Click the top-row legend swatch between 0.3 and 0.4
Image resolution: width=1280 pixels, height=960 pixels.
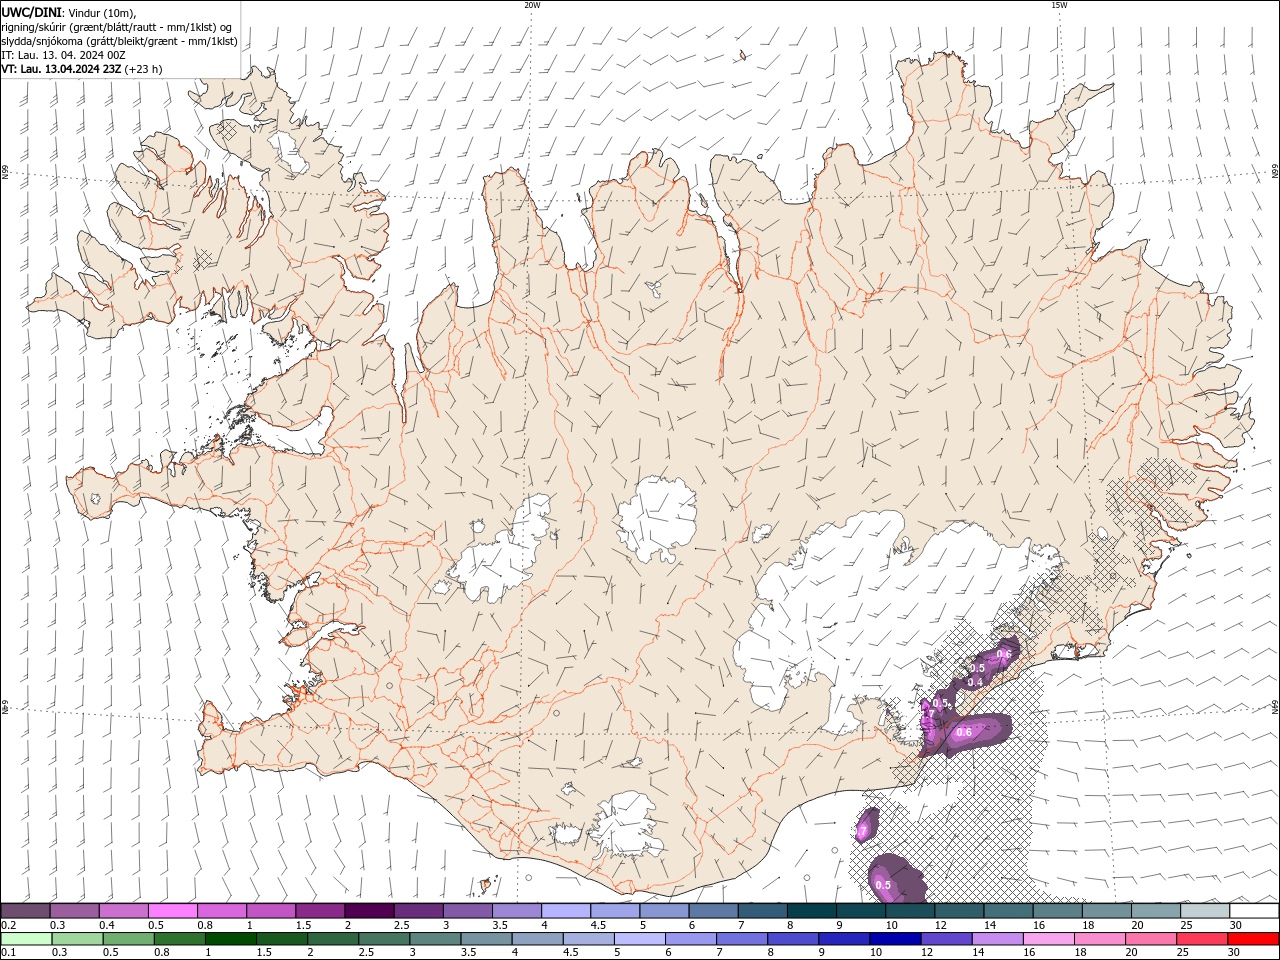[x=74, y=911]
